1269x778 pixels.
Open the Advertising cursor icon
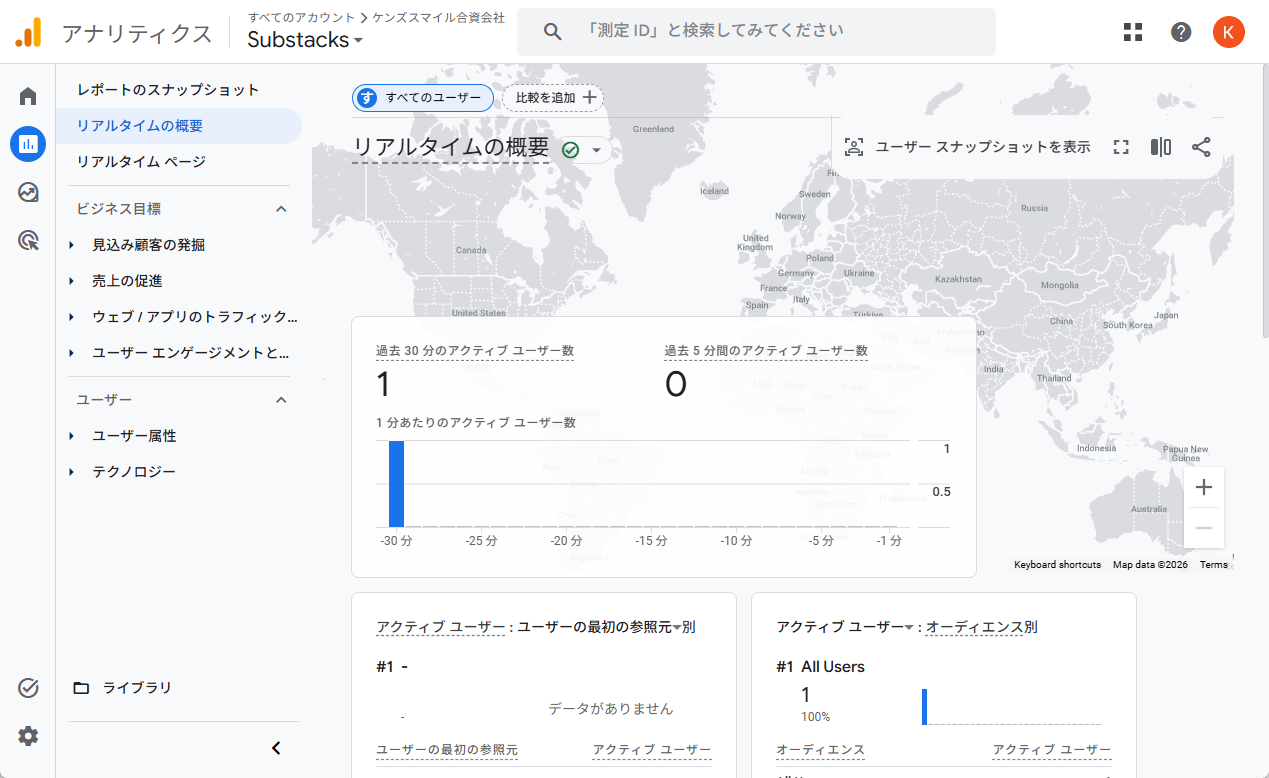pos(28,240)
